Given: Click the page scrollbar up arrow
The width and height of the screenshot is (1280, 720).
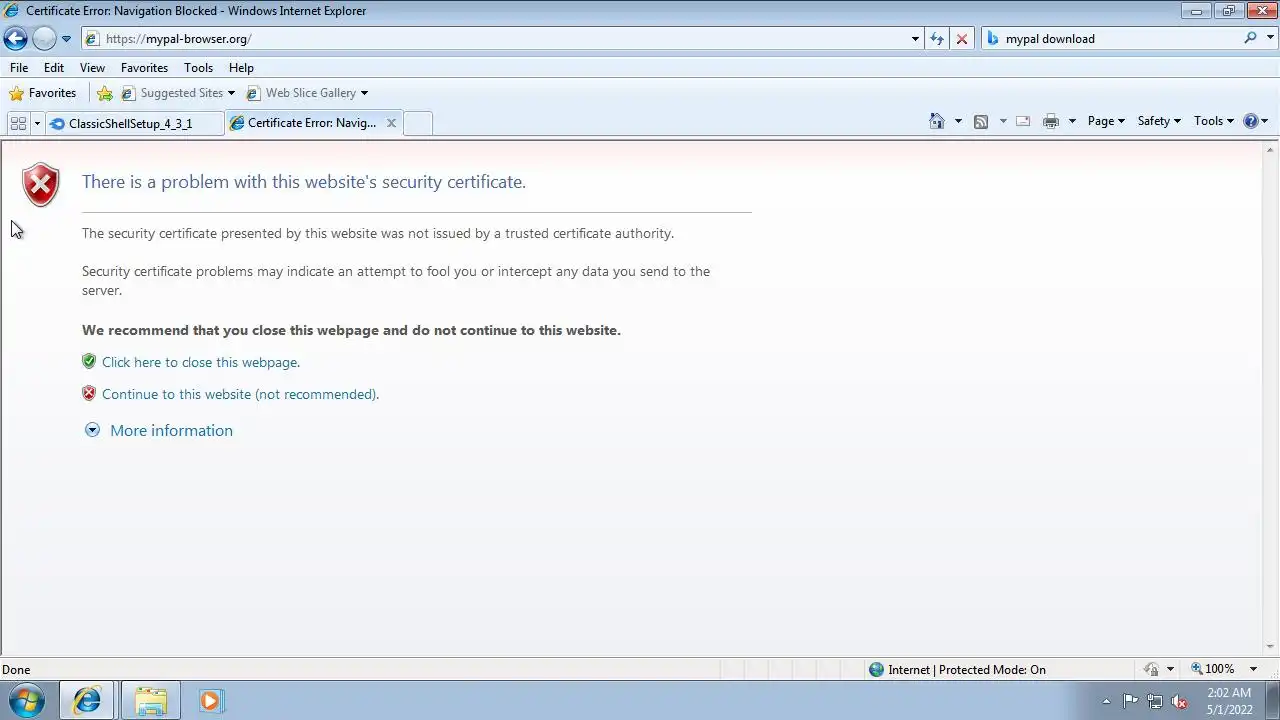Looking at the screenshot, I should coord(1271,149).
